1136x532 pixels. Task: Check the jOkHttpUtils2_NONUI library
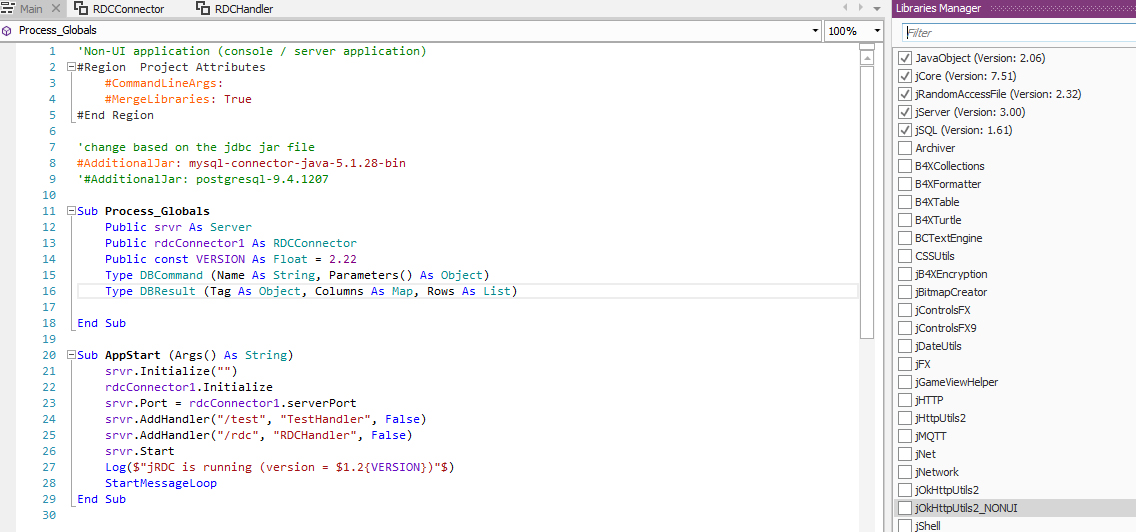coord(904,508)
